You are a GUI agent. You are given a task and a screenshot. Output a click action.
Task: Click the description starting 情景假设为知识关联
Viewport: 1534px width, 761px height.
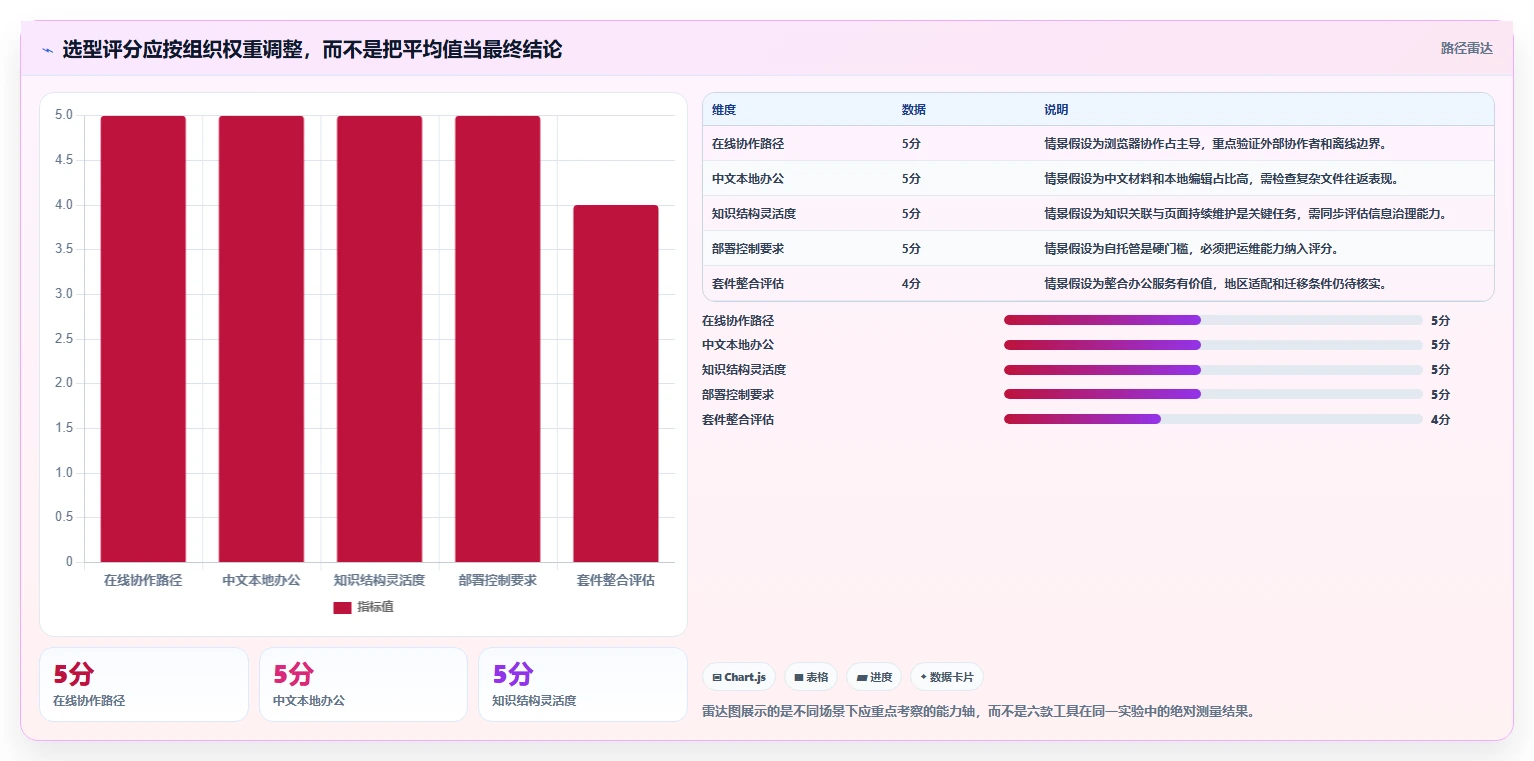(1246, 214)
